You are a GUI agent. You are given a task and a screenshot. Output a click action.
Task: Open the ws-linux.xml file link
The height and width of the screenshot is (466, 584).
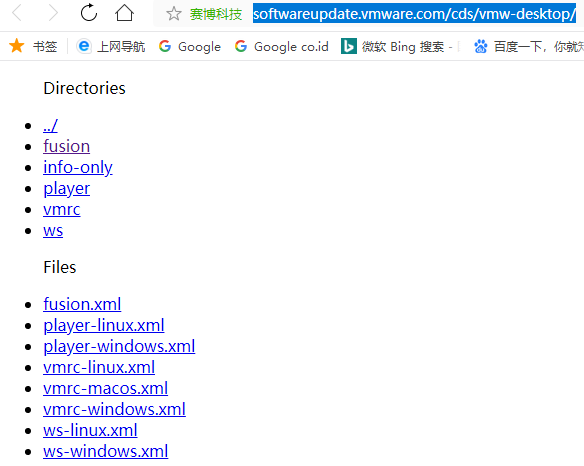coord(91,430)
